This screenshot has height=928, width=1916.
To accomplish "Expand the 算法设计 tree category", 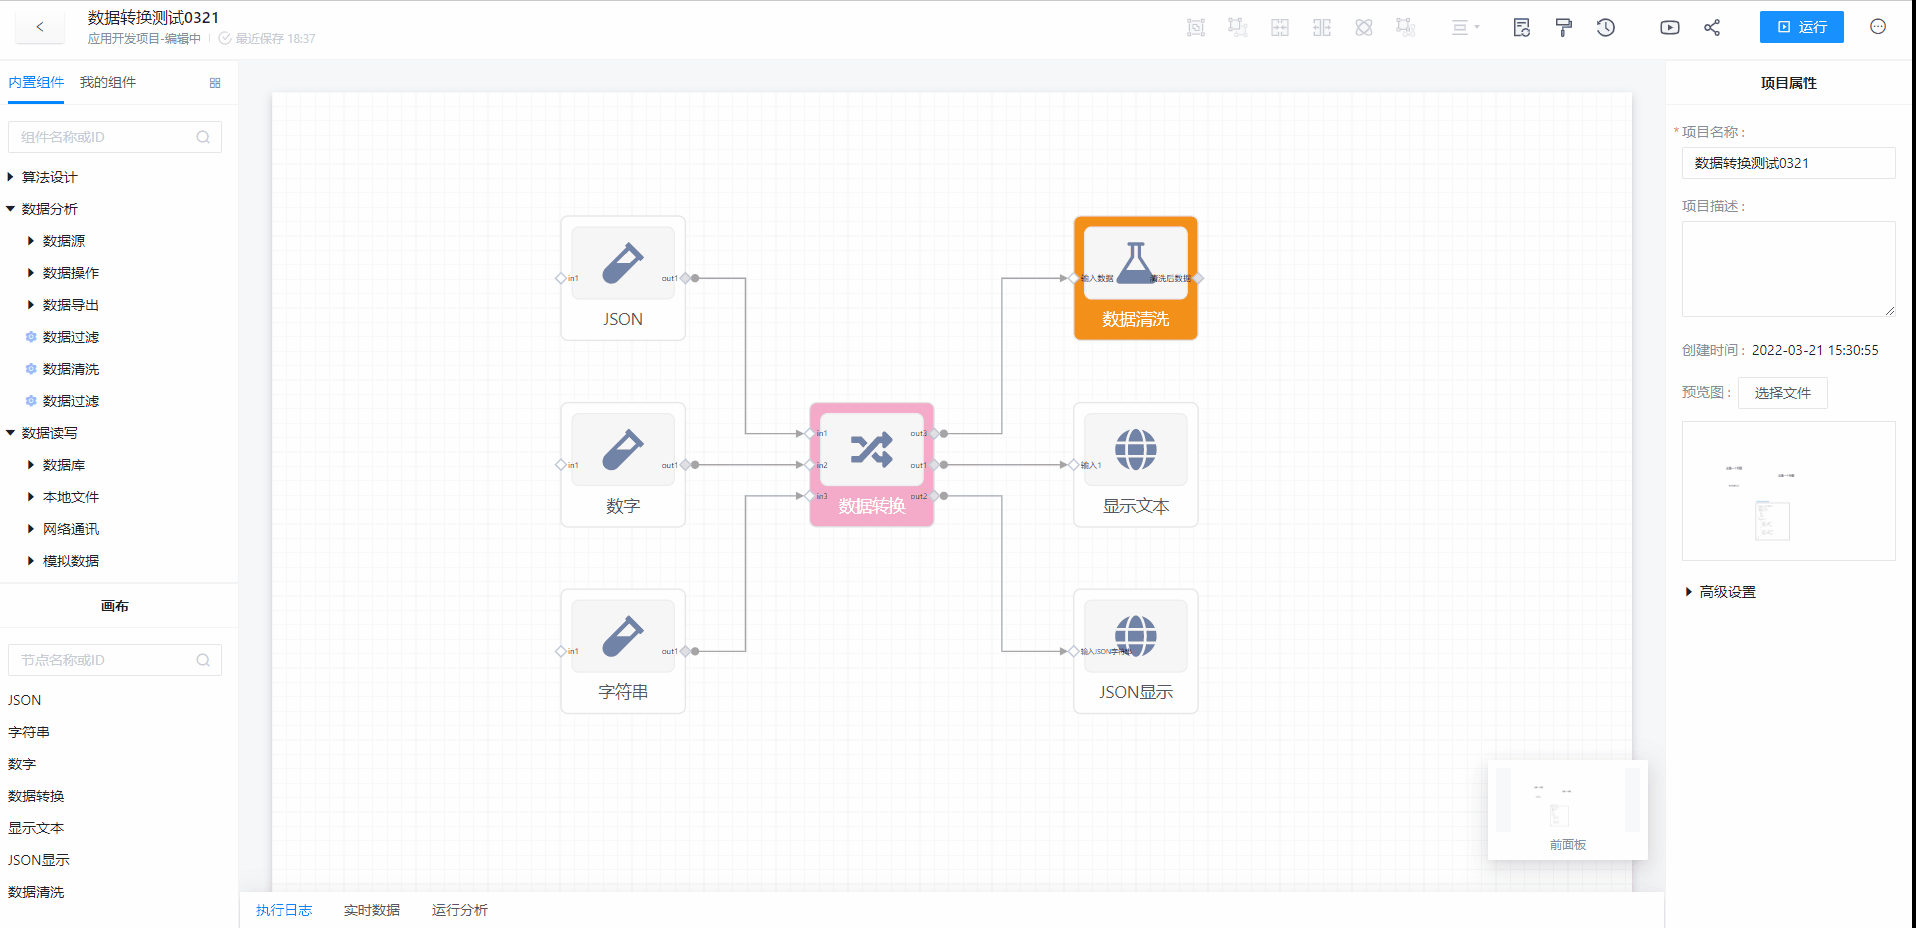I will click(11, 177).
